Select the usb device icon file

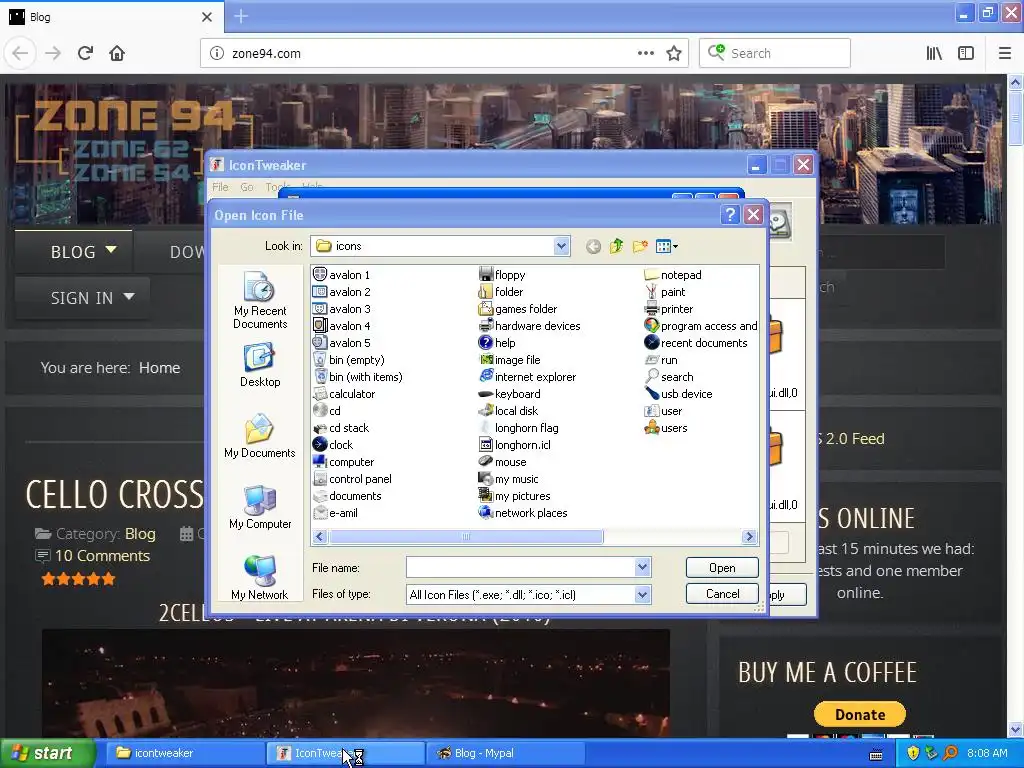pos(679,394)
